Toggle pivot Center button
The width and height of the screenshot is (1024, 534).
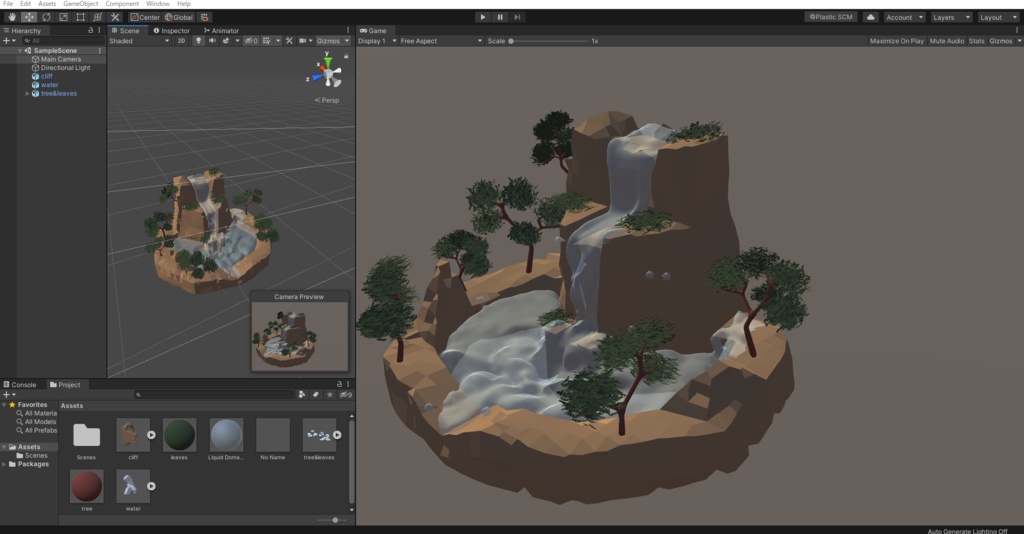pos(144,17)
